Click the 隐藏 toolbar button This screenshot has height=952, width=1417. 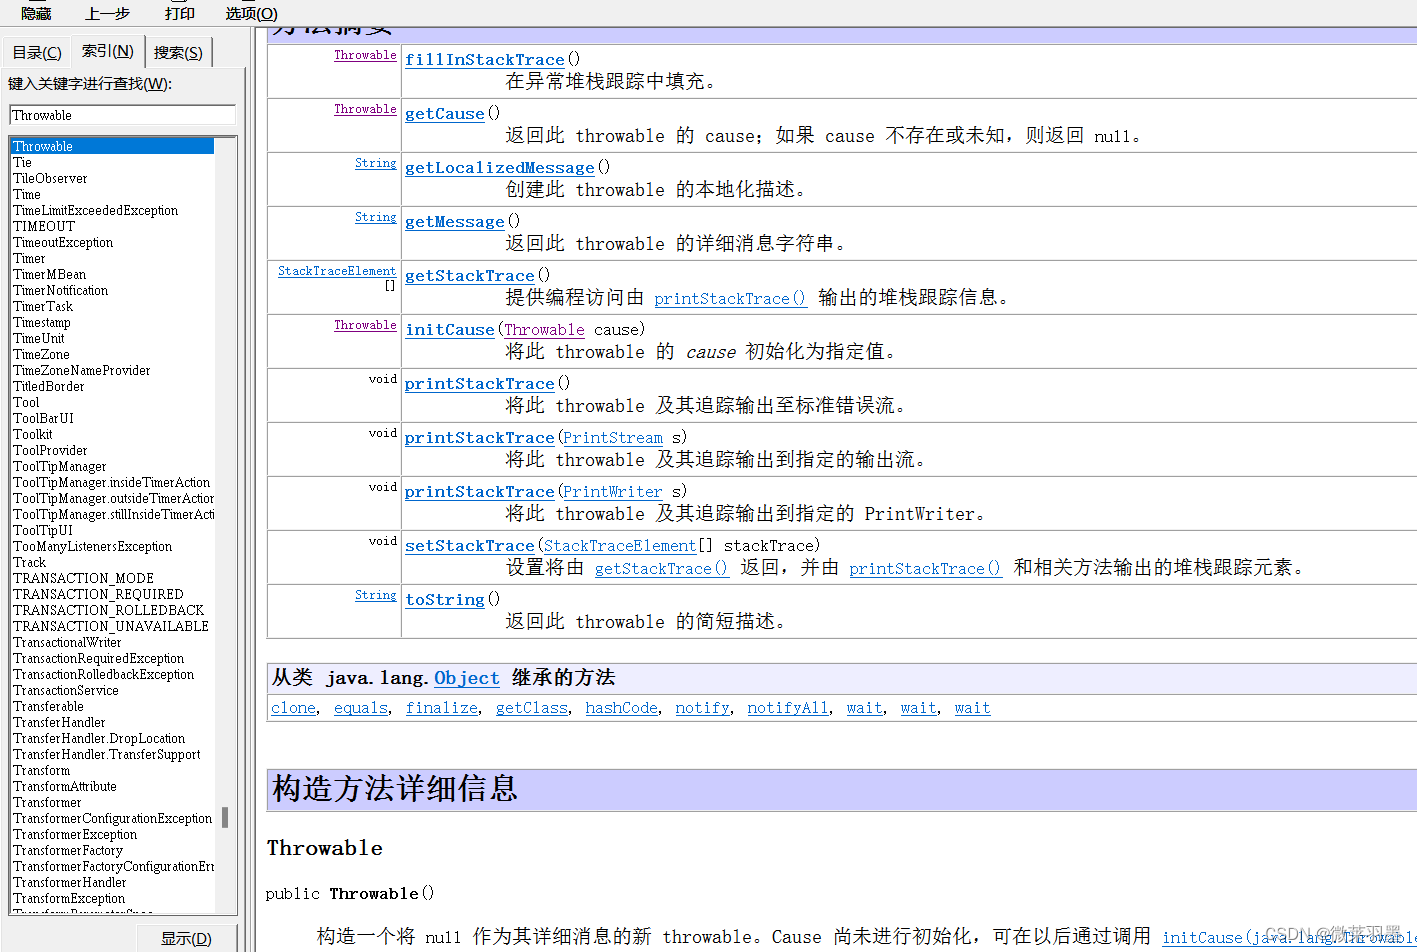coord(36,13)
